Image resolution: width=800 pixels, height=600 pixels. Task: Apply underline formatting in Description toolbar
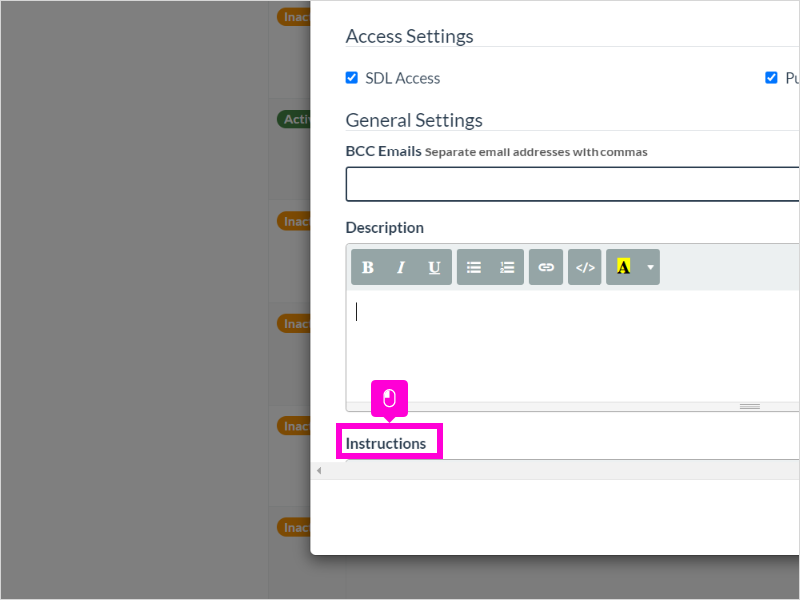(x=434, y=267)
